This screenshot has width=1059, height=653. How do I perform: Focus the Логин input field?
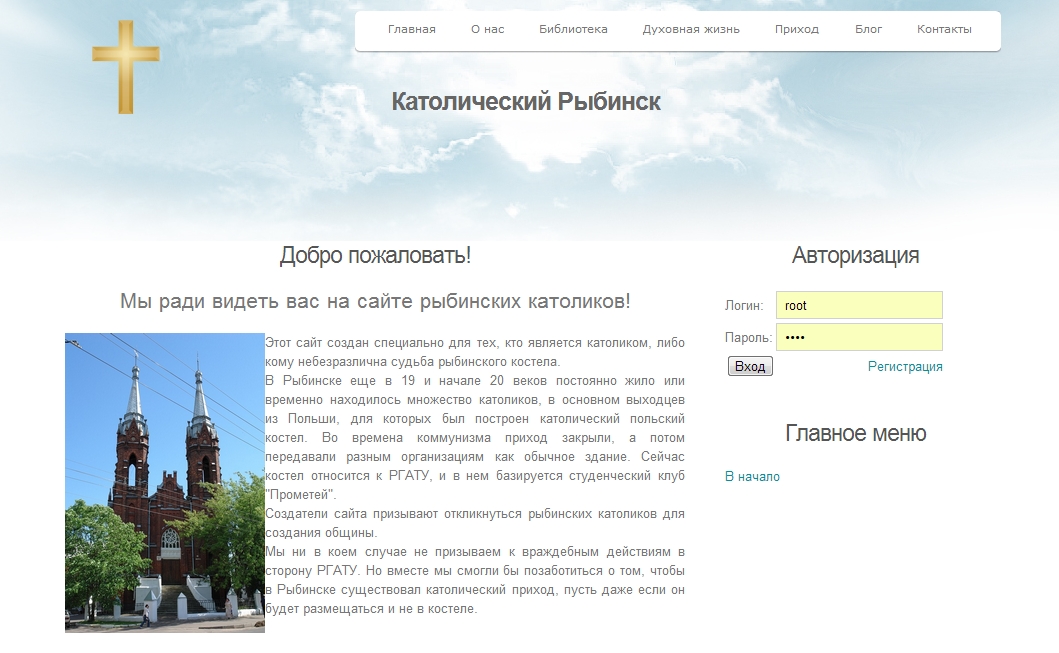pos(859,305)
